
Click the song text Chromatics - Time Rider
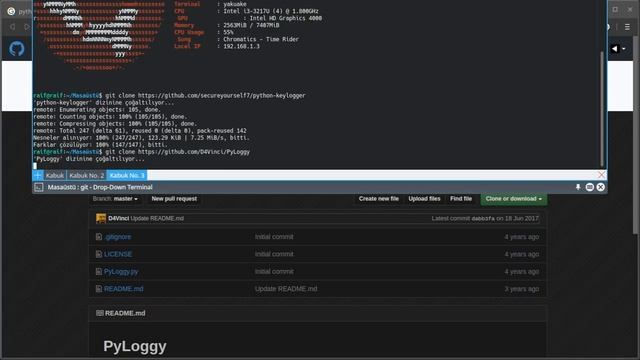coord(261,39)
